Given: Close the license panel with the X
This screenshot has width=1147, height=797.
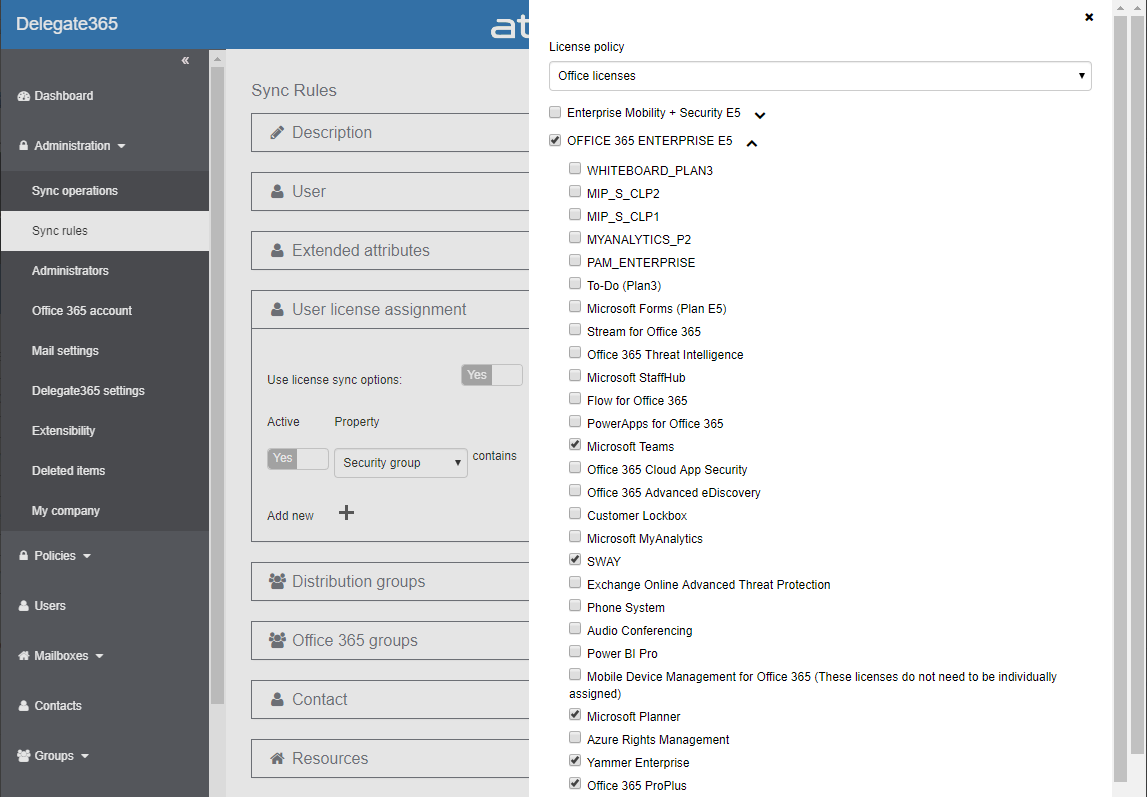Looking at the screenshot, I should [x=1089, y=17].
